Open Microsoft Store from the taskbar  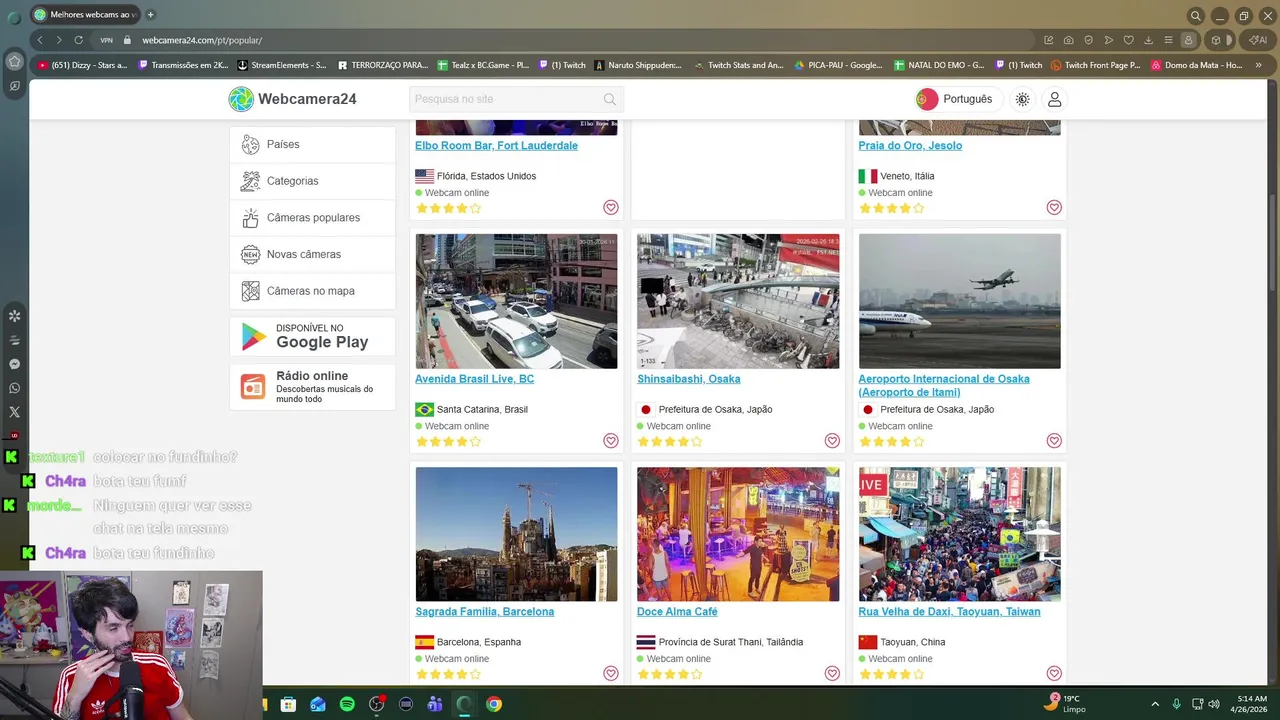[x=288, y=704]
